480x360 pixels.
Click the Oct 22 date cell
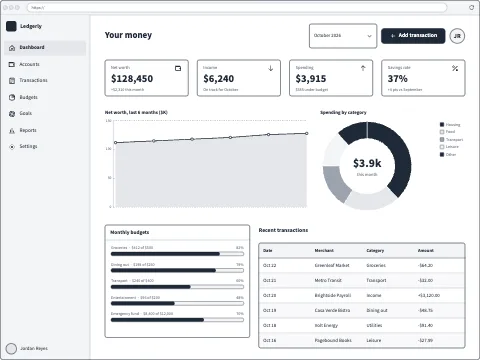click(x=269, y=265)
